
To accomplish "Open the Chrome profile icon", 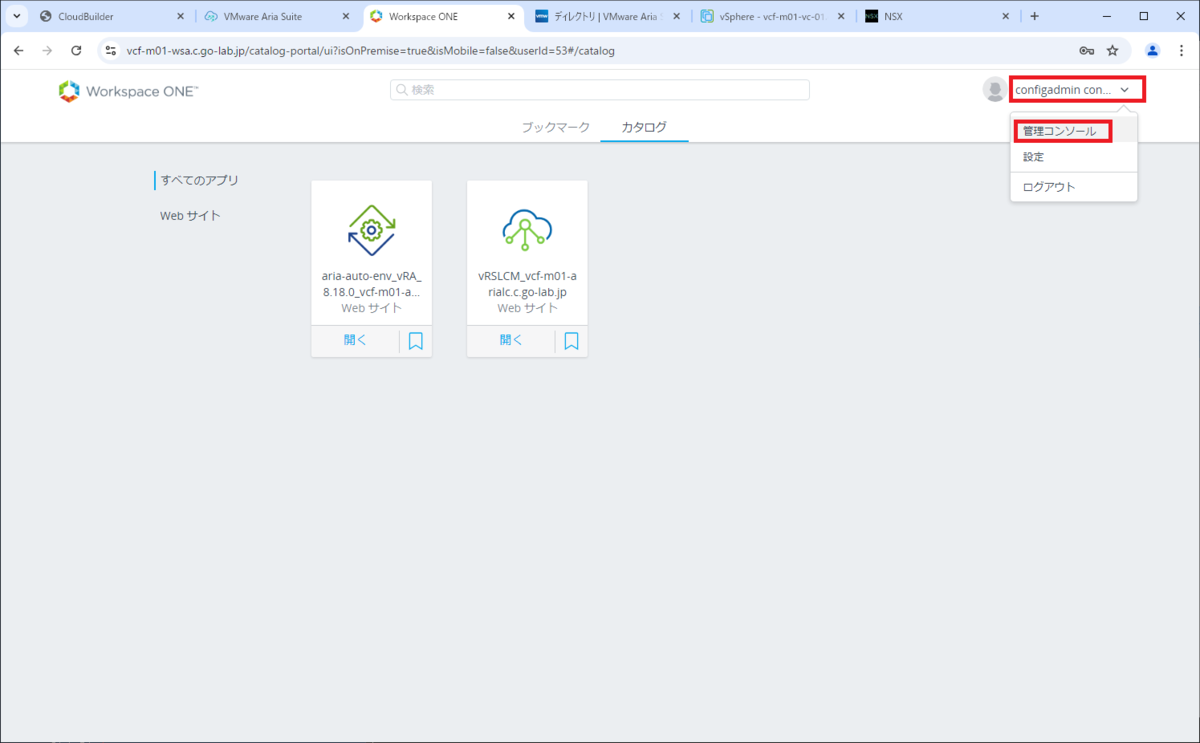I will 1152,50.
